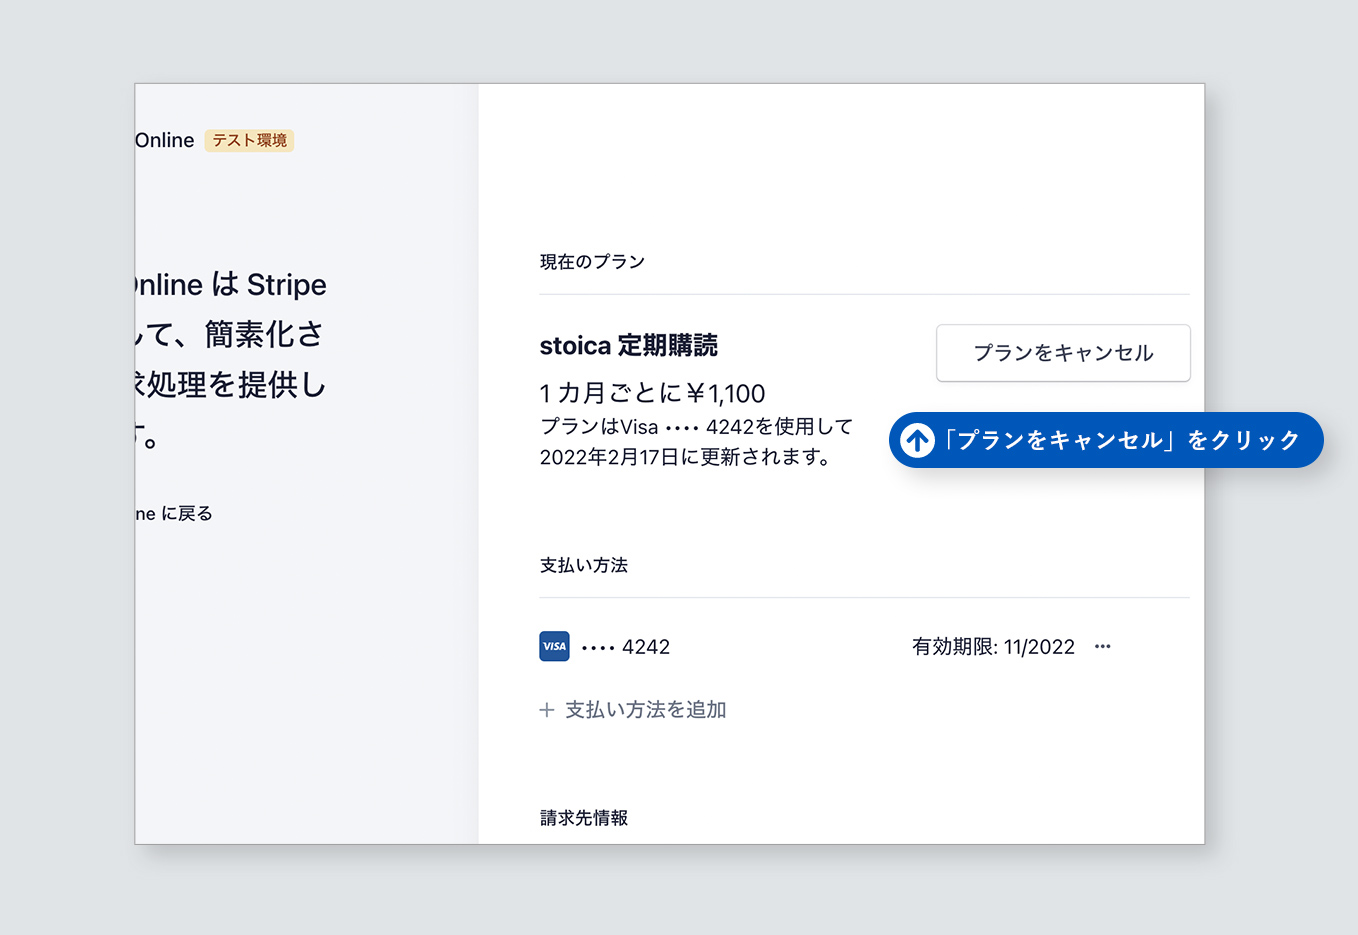Click the •••• 4242 card number row

click(x=626, y=647)
